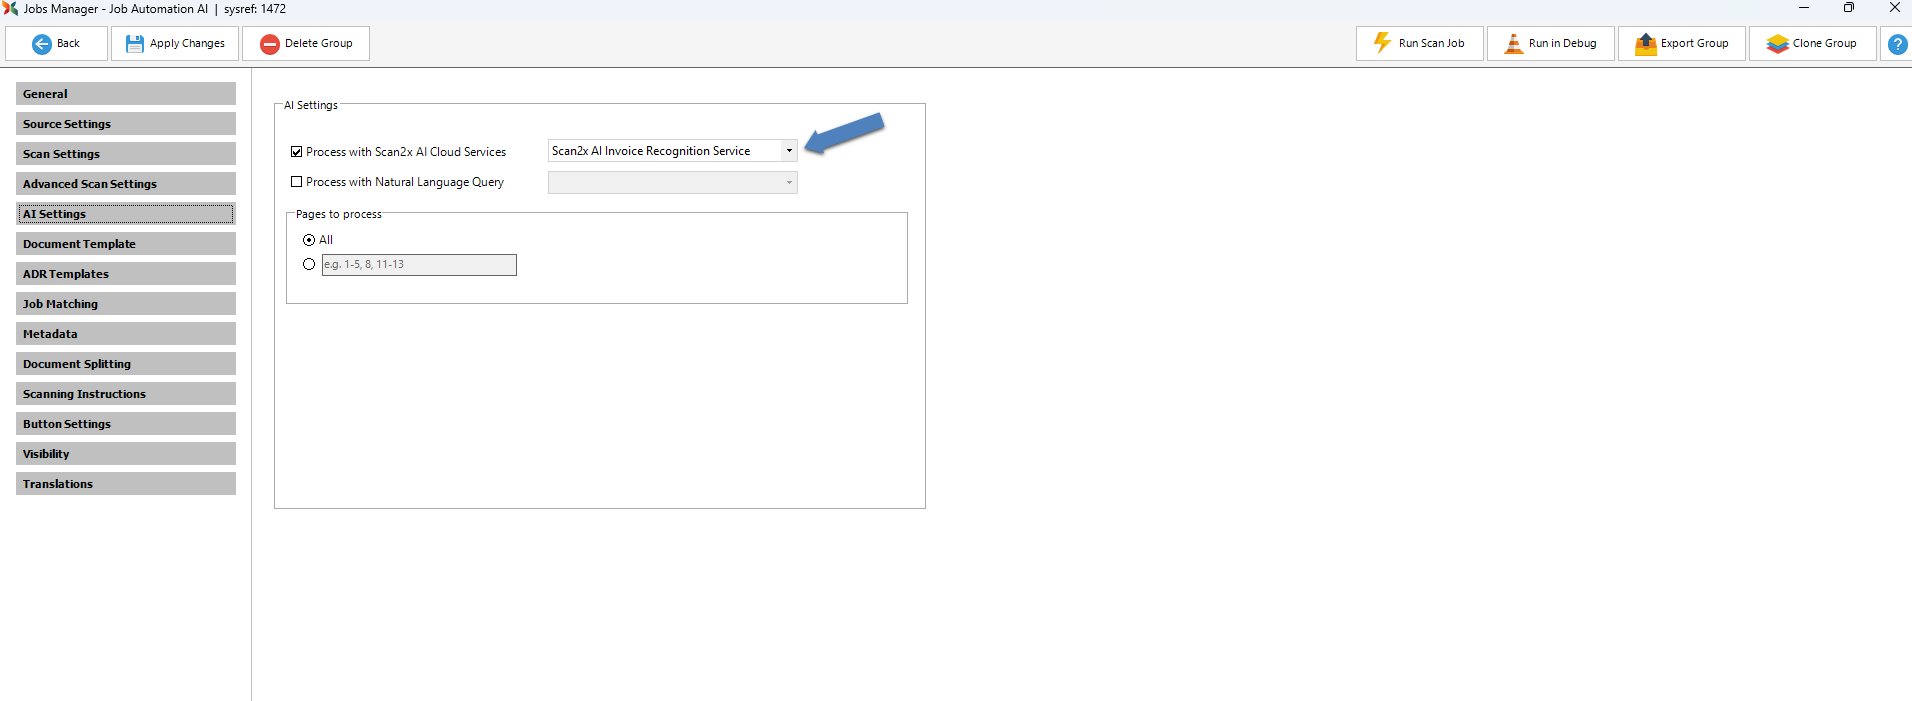Click the Run in Debug cone icon

click(x=1513, y=44)
